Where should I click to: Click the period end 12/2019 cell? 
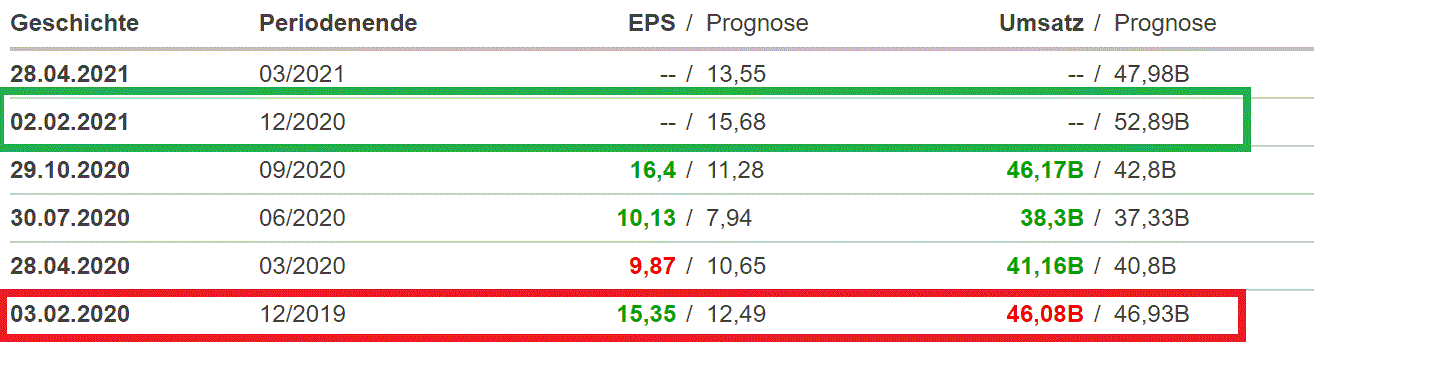(x=302, y=314)
